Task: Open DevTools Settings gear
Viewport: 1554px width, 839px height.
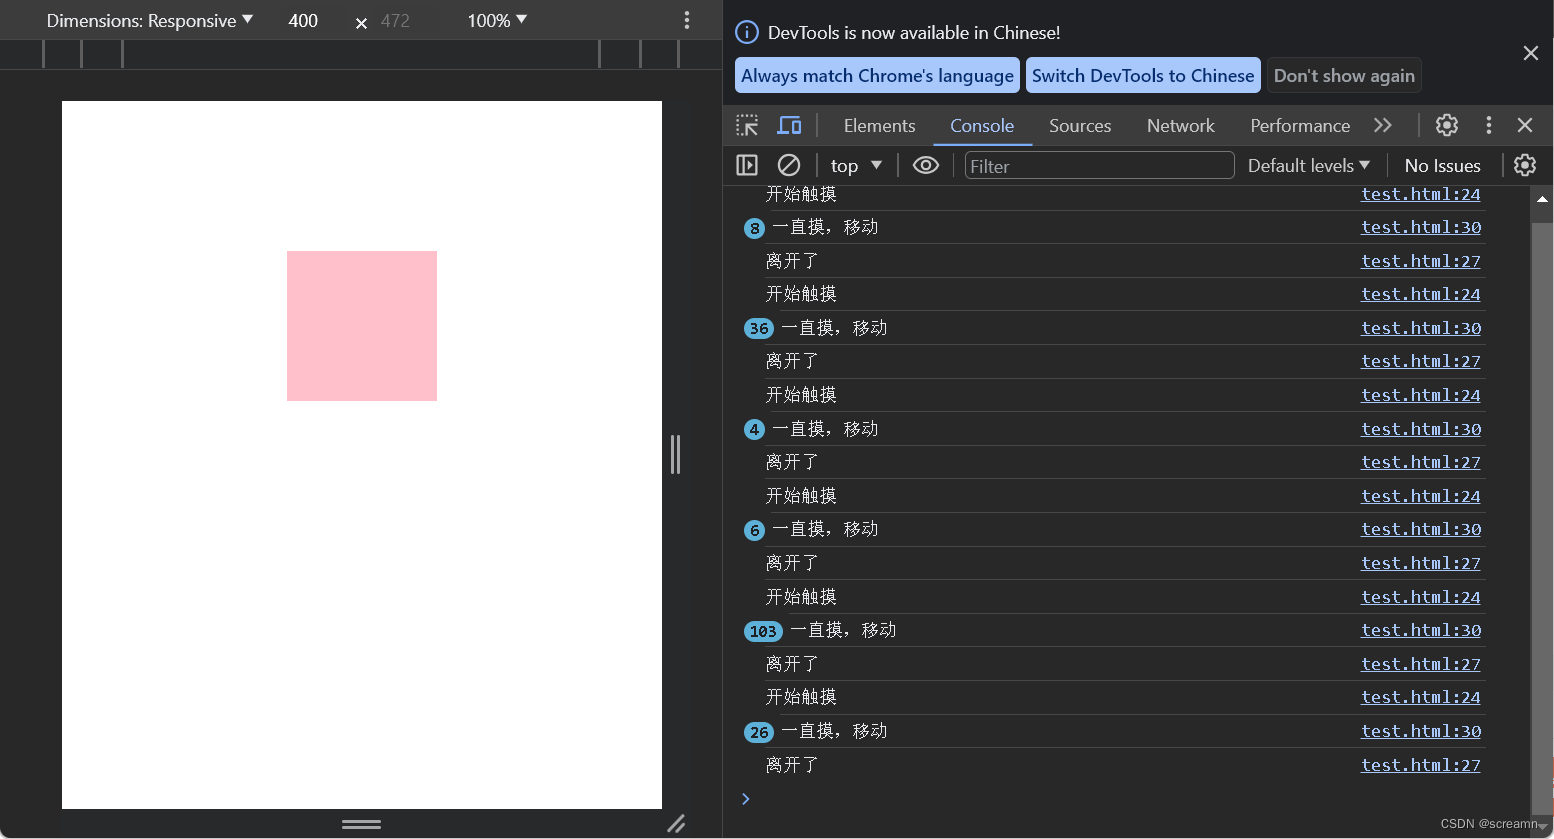Action: pos(1447,125)
